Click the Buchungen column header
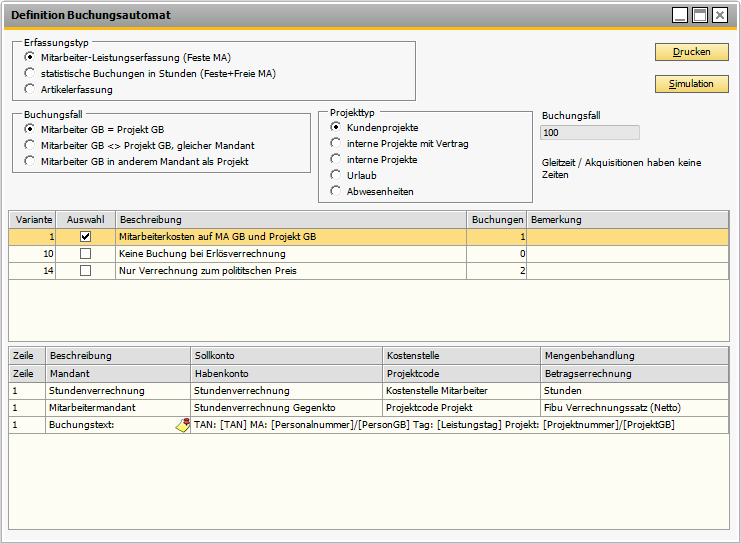The width and height of the screenshot is (741, 544). click(x=496, y=219)
